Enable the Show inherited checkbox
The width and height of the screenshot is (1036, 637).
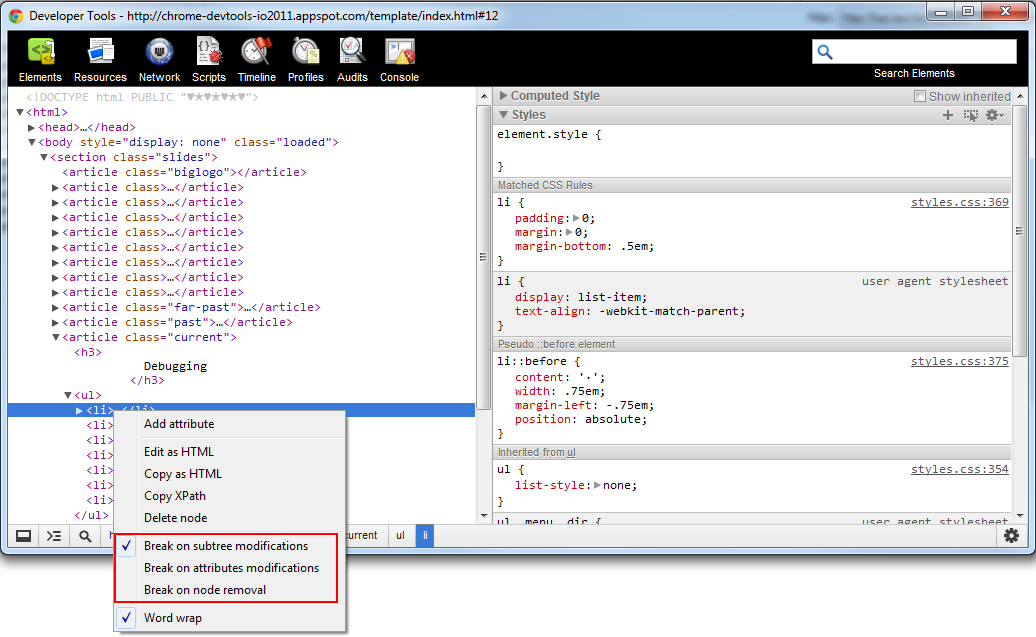coord(920,96)
